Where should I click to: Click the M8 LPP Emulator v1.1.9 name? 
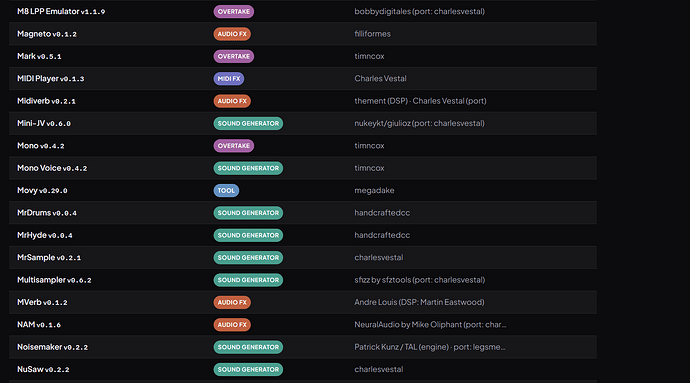tap(61, 11)
